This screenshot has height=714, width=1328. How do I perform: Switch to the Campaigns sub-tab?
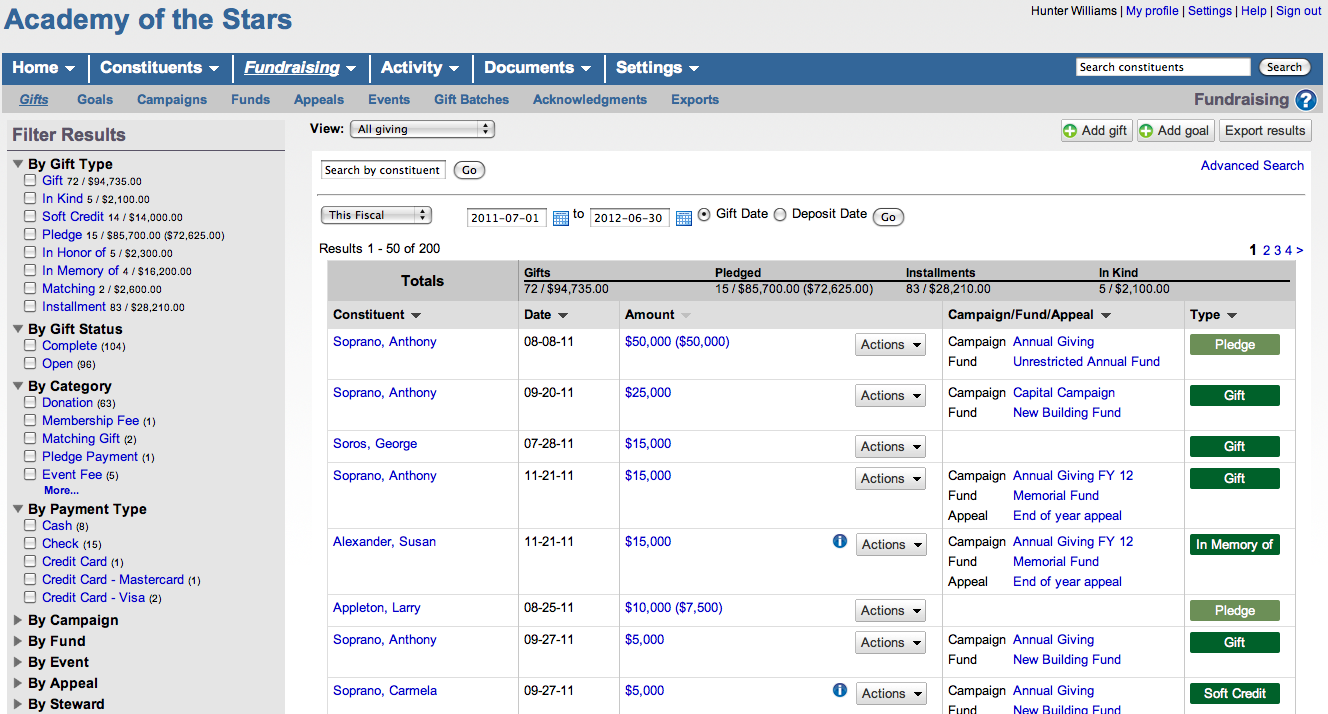(172, 100)
